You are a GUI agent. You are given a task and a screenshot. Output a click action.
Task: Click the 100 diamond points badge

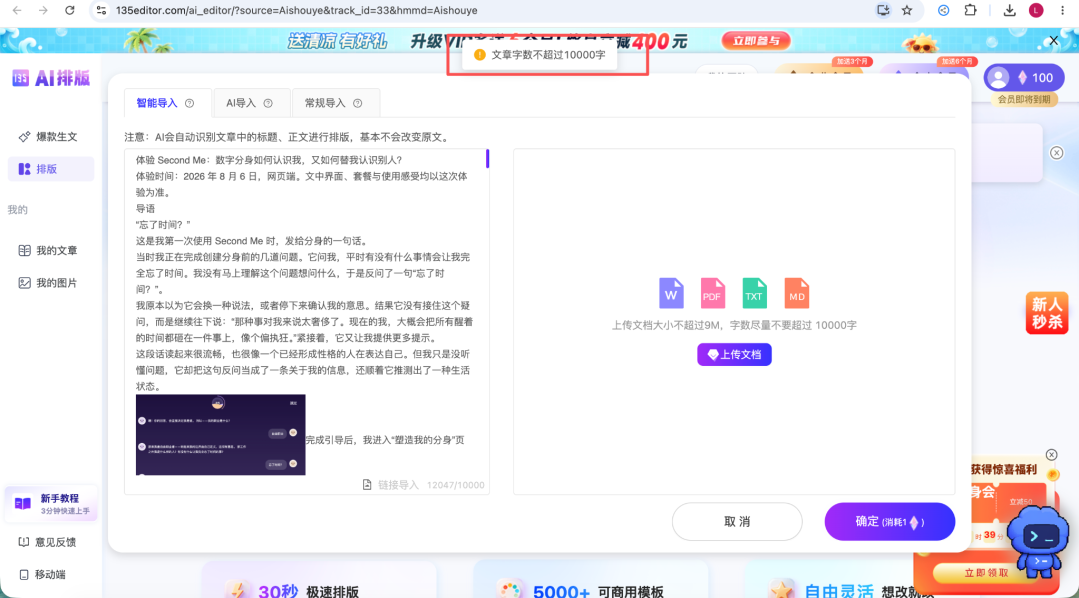1023,78
